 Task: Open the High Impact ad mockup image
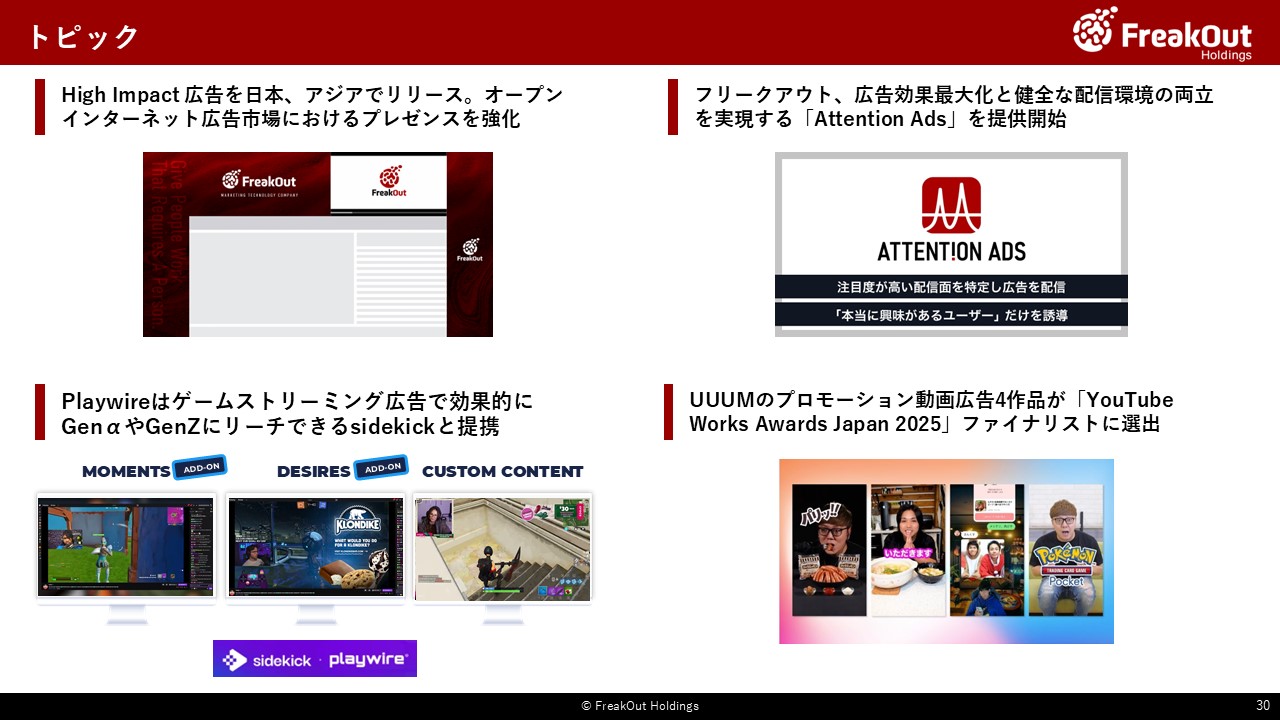tap(318, 244)
